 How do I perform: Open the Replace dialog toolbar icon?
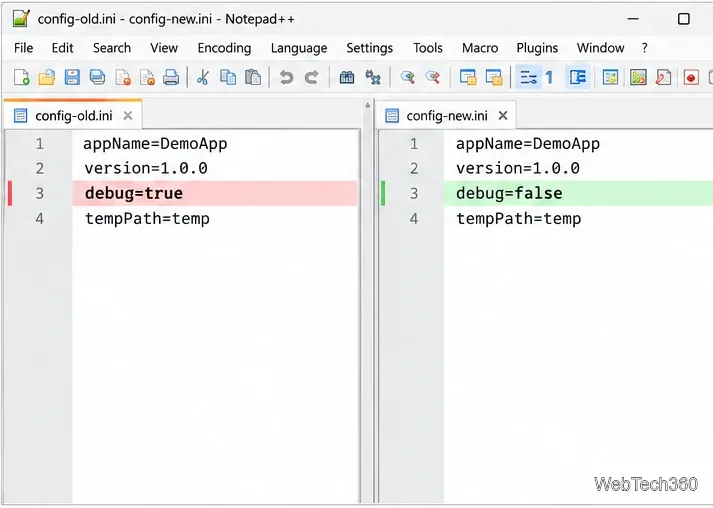(373, 77)
